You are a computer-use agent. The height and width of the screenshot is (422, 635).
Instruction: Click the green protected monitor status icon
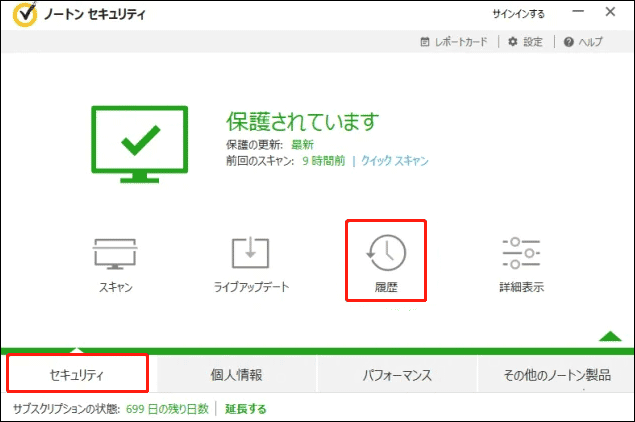click(x=140, y=144)
